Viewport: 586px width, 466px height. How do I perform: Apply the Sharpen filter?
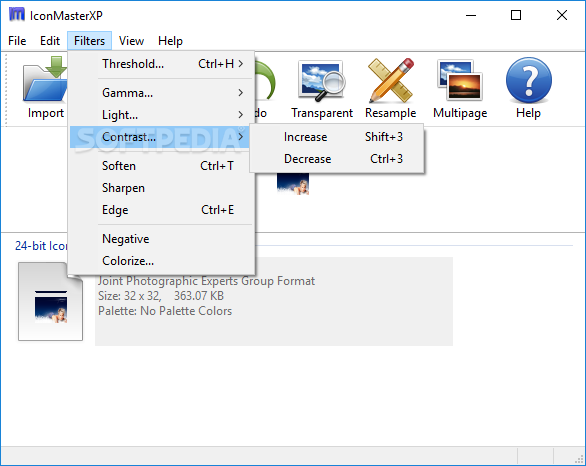(x=161, y=188)
